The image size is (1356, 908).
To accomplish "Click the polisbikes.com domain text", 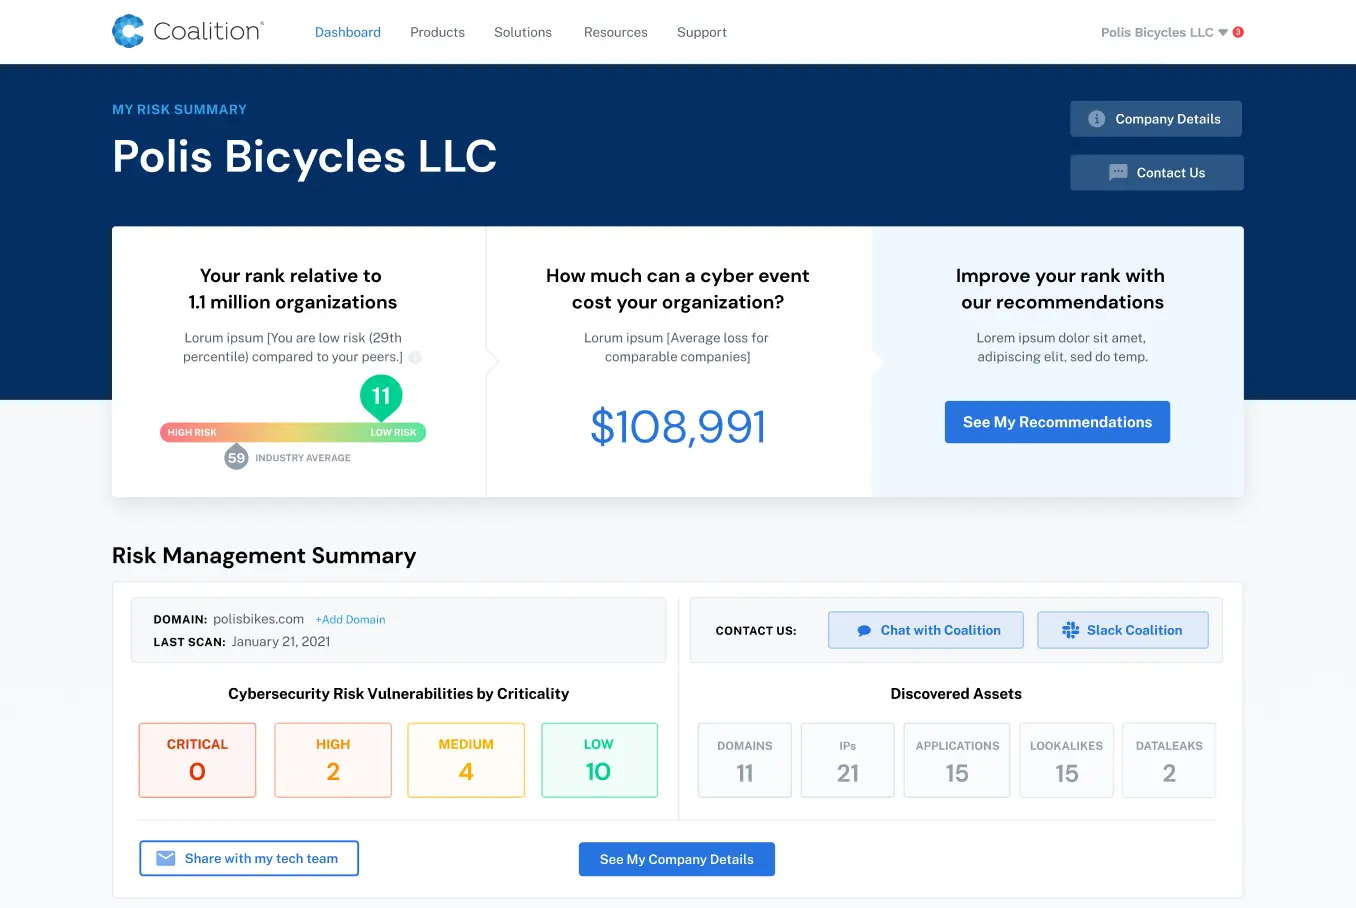I will 258,619.
